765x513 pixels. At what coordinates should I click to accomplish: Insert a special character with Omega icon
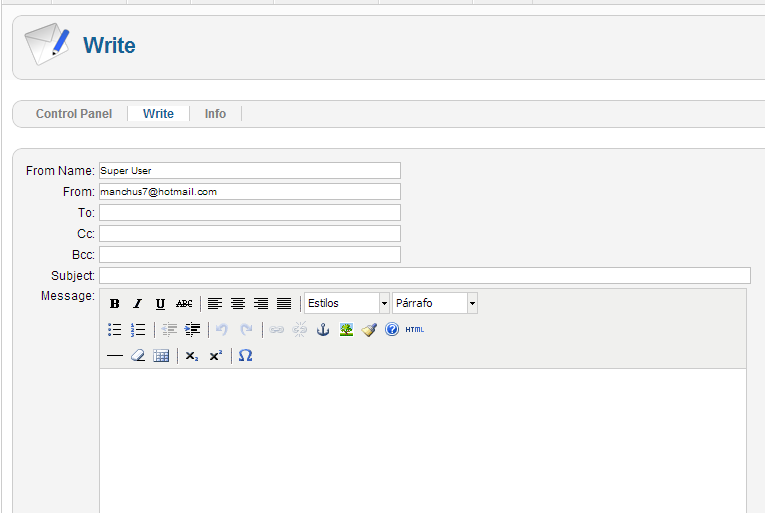(245, 356)
